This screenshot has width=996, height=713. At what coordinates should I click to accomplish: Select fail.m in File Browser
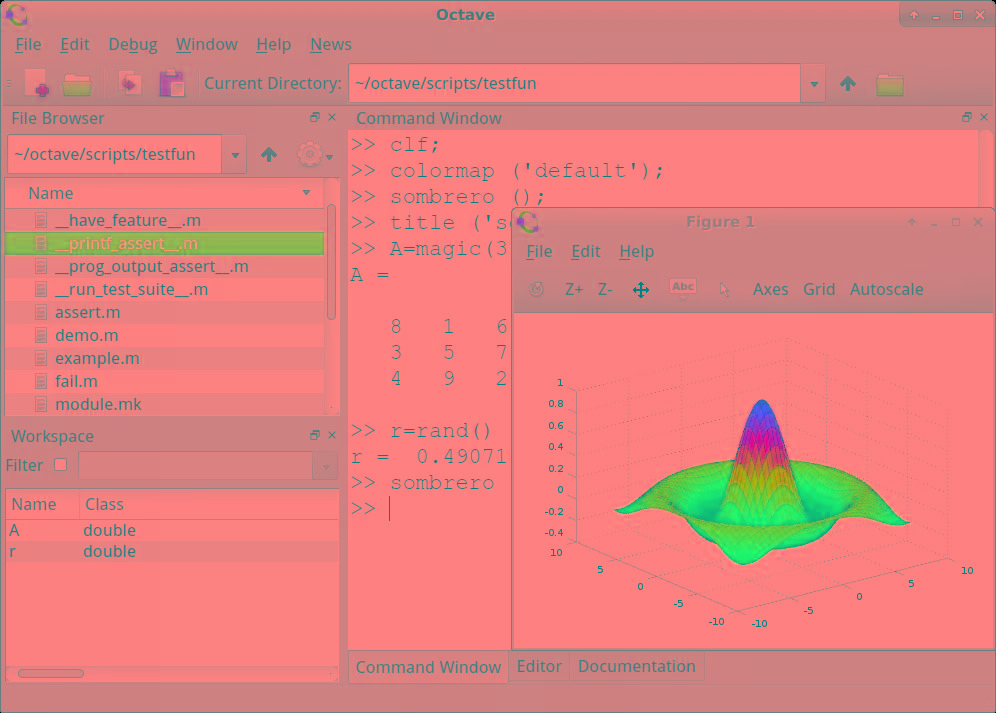[165, 381]
